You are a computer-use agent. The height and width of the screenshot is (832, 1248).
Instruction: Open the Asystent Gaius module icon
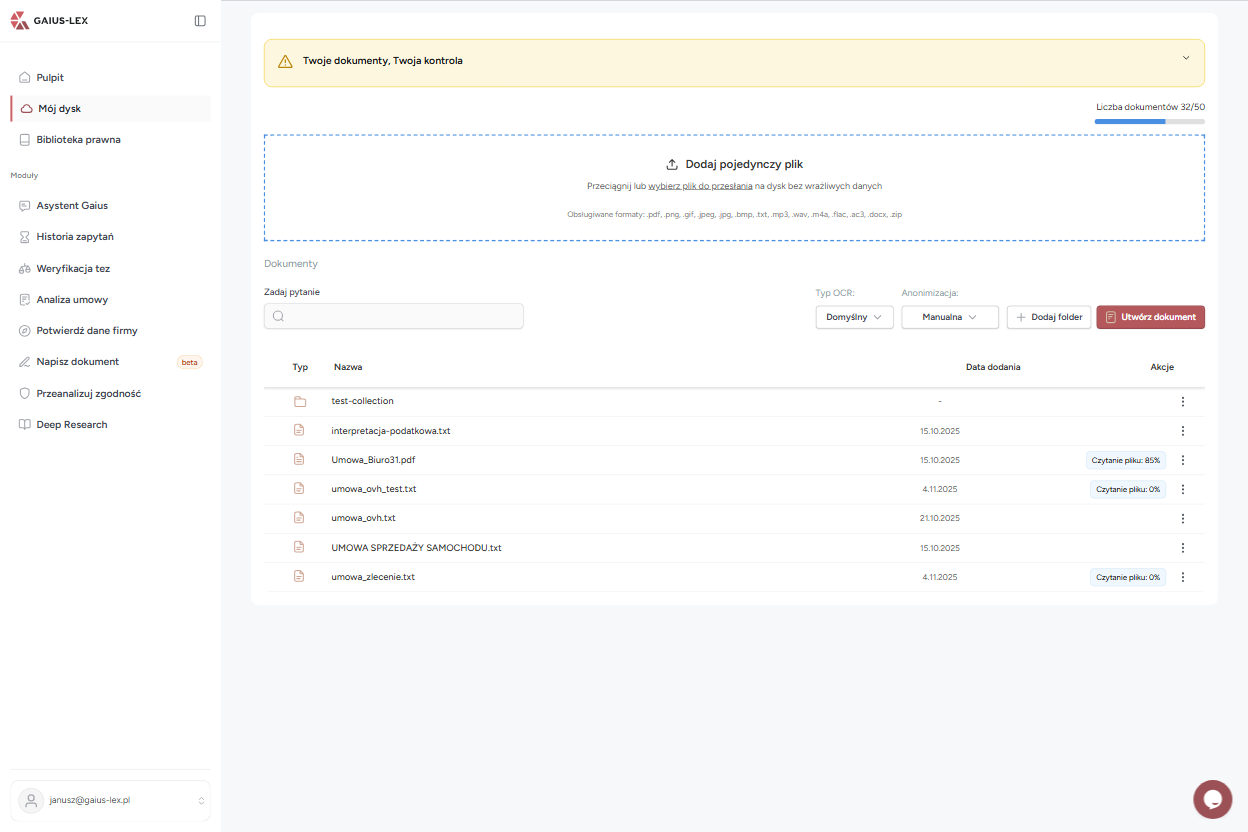(22, 205)
